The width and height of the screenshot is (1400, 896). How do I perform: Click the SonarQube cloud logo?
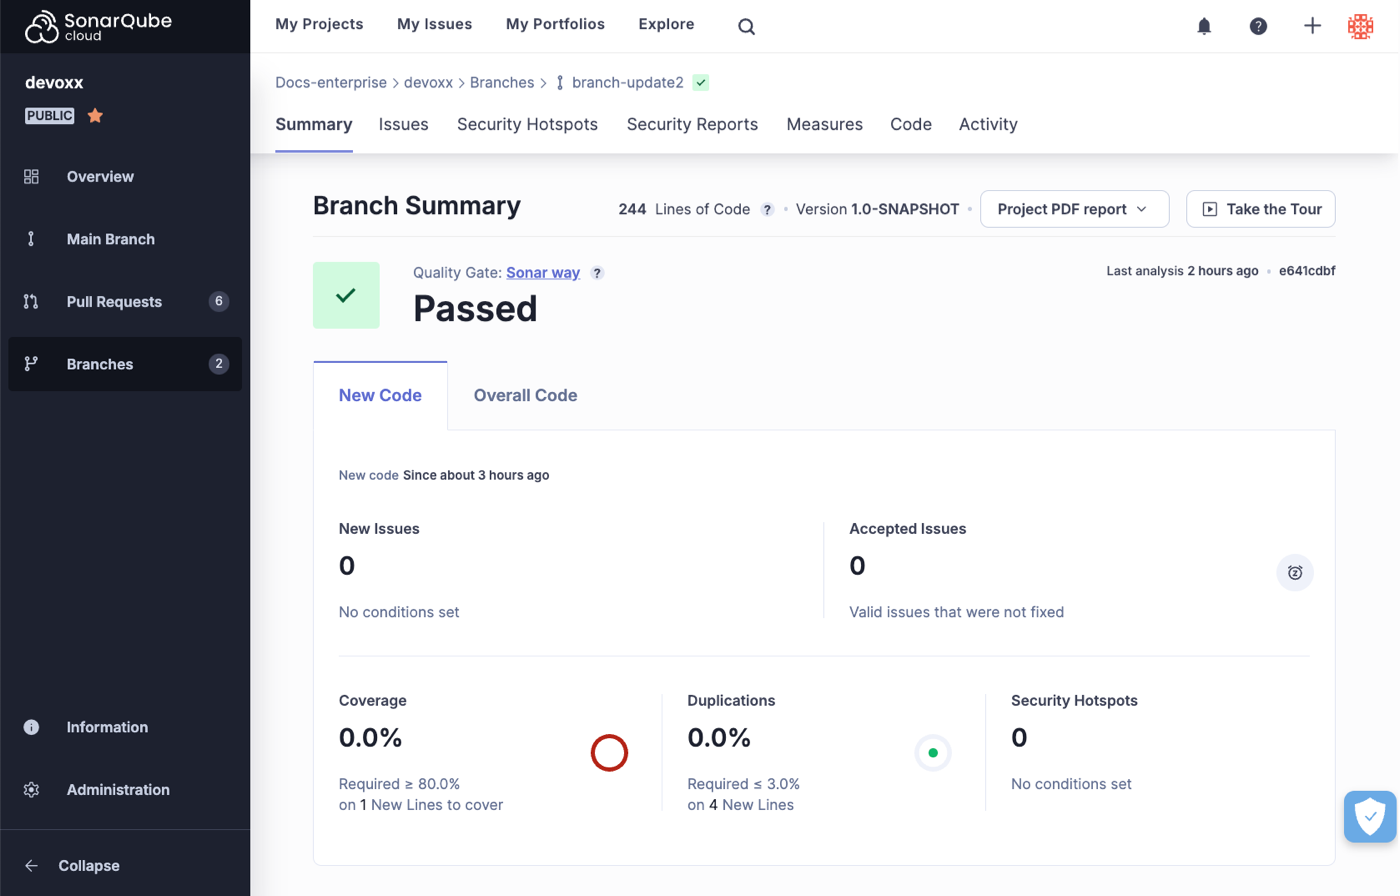point(98,27)
